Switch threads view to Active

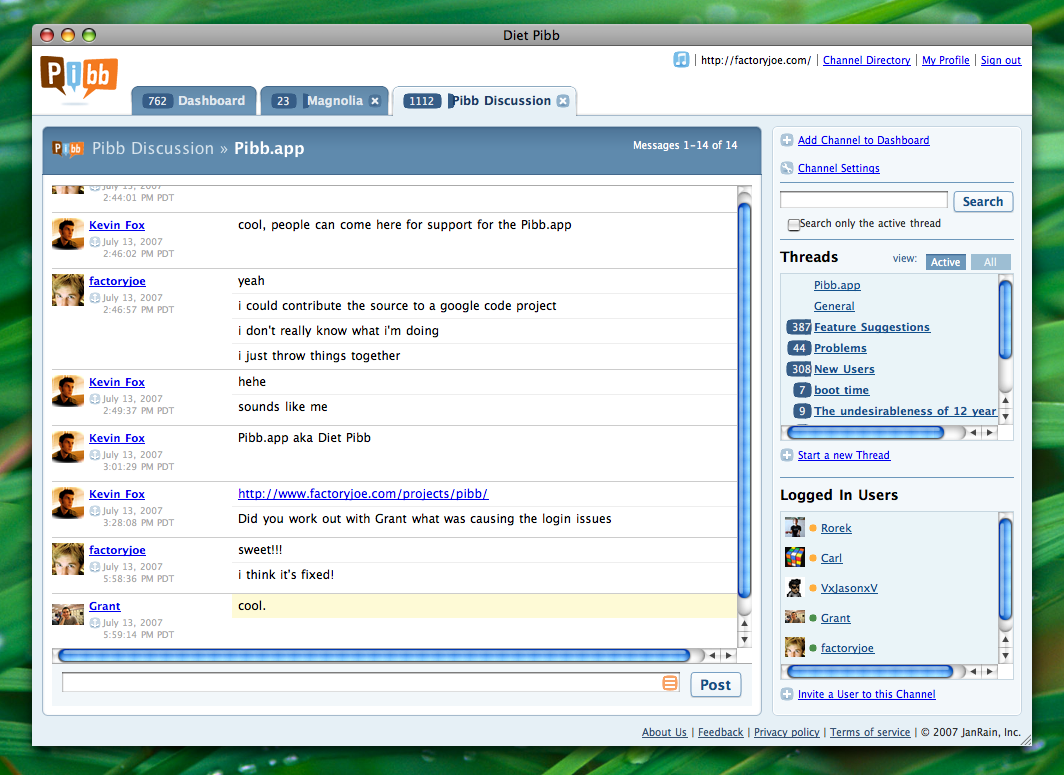[x=945, y=262]
